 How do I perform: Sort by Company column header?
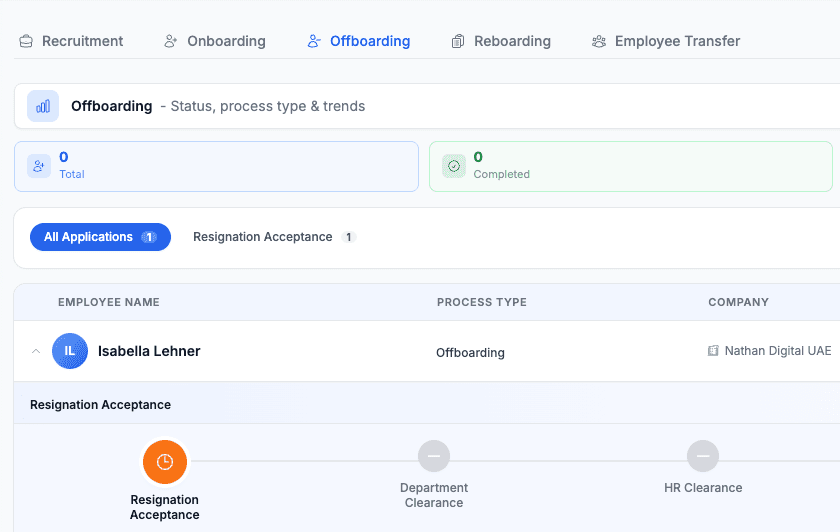pos(738,302)
